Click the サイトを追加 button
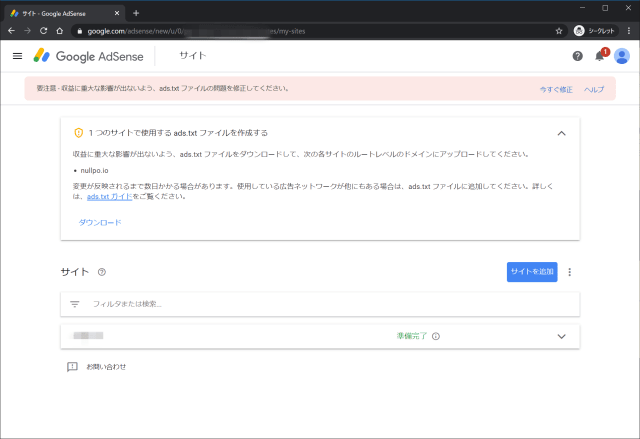 tap(532, 272)
